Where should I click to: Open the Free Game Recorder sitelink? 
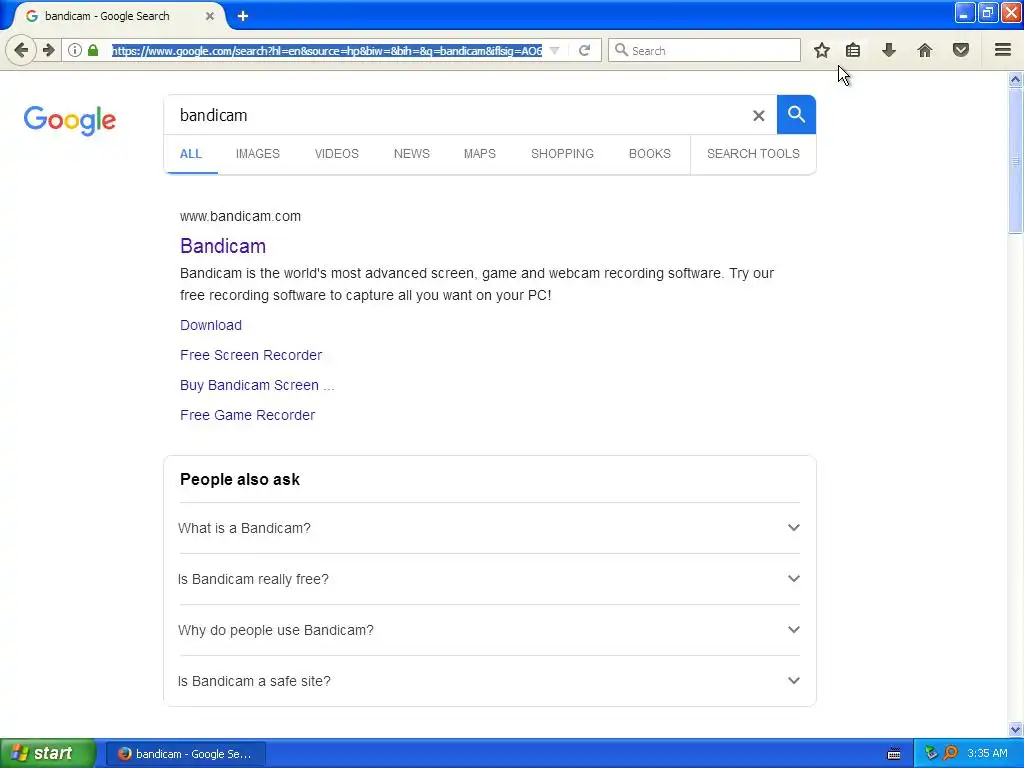pos(248,415)
